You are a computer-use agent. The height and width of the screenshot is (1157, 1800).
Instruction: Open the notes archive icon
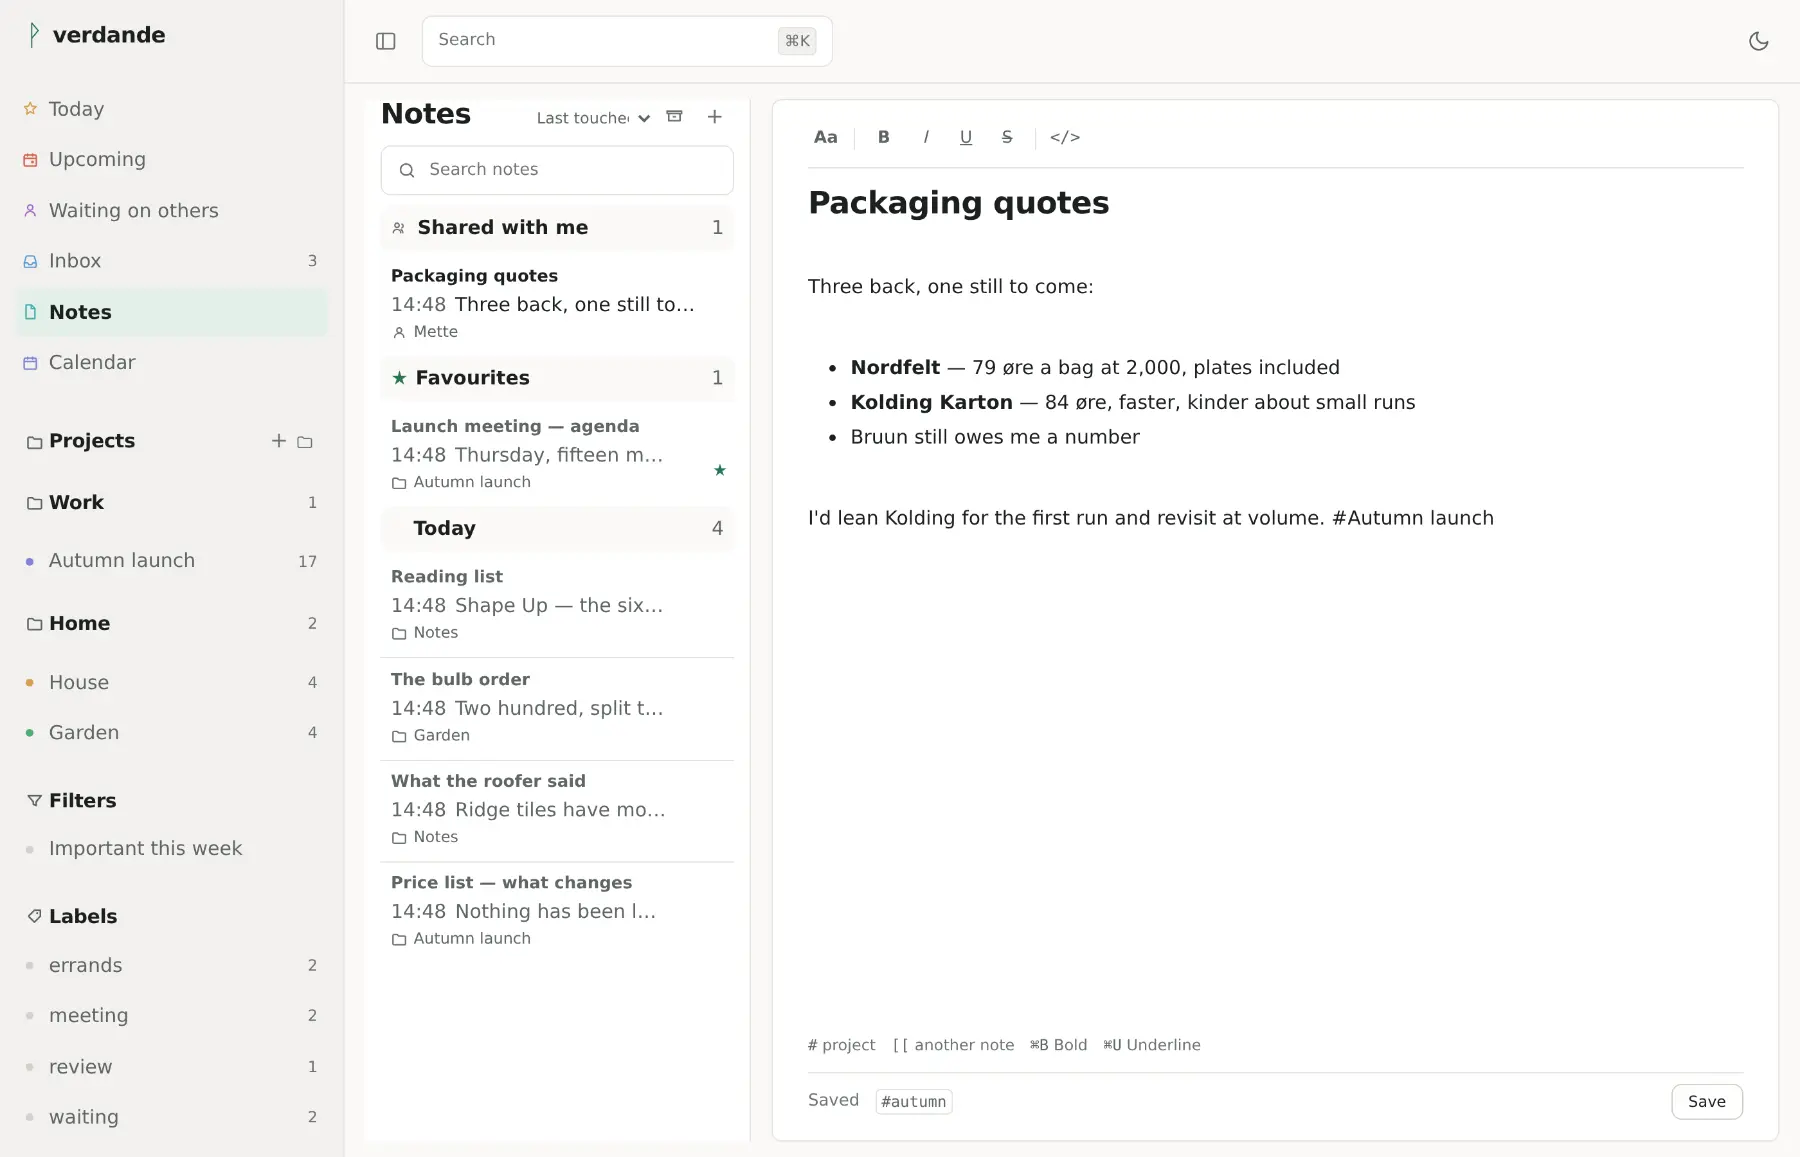pos(675,117)
